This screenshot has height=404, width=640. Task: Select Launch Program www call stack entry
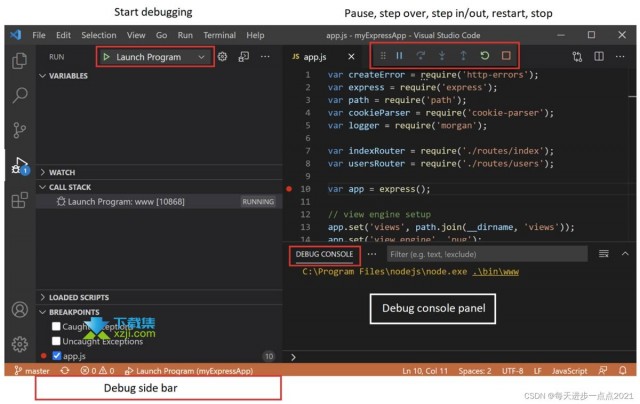159,202
